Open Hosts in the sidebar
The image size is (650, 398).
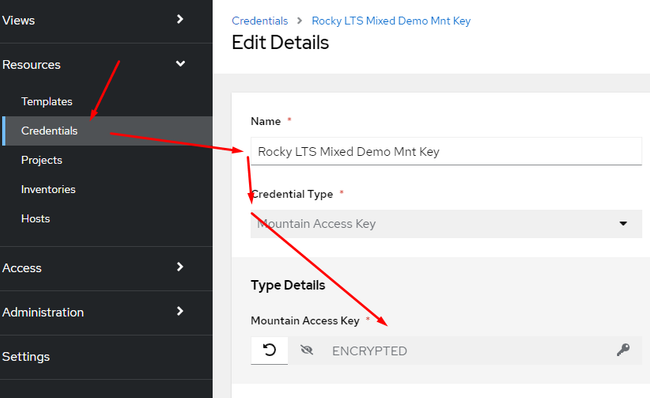point(35,219)
